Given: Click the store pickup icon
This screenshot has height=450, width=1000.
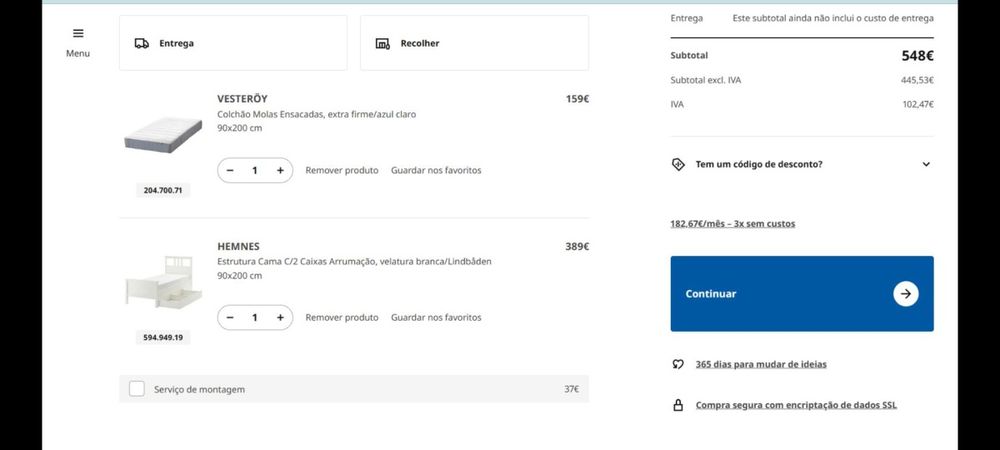Looking at the screenshot, I should pyautogui.click(x=382, y=43).
